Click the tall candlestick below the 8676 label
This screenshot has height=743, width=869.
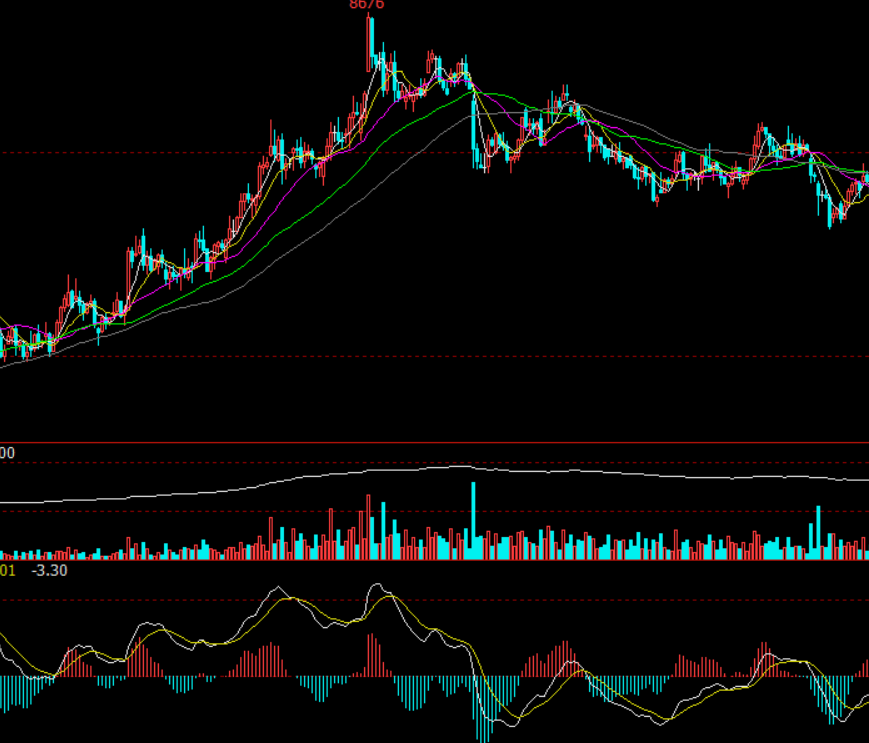coord(371,40)
